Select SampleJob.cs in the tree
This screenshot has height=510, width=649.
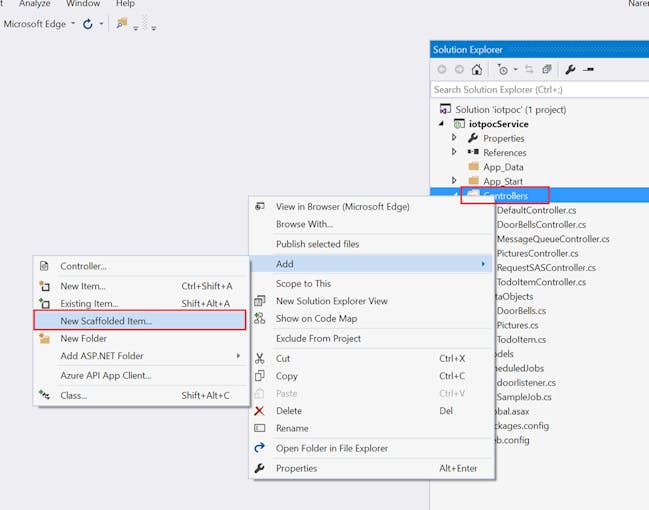524,397
